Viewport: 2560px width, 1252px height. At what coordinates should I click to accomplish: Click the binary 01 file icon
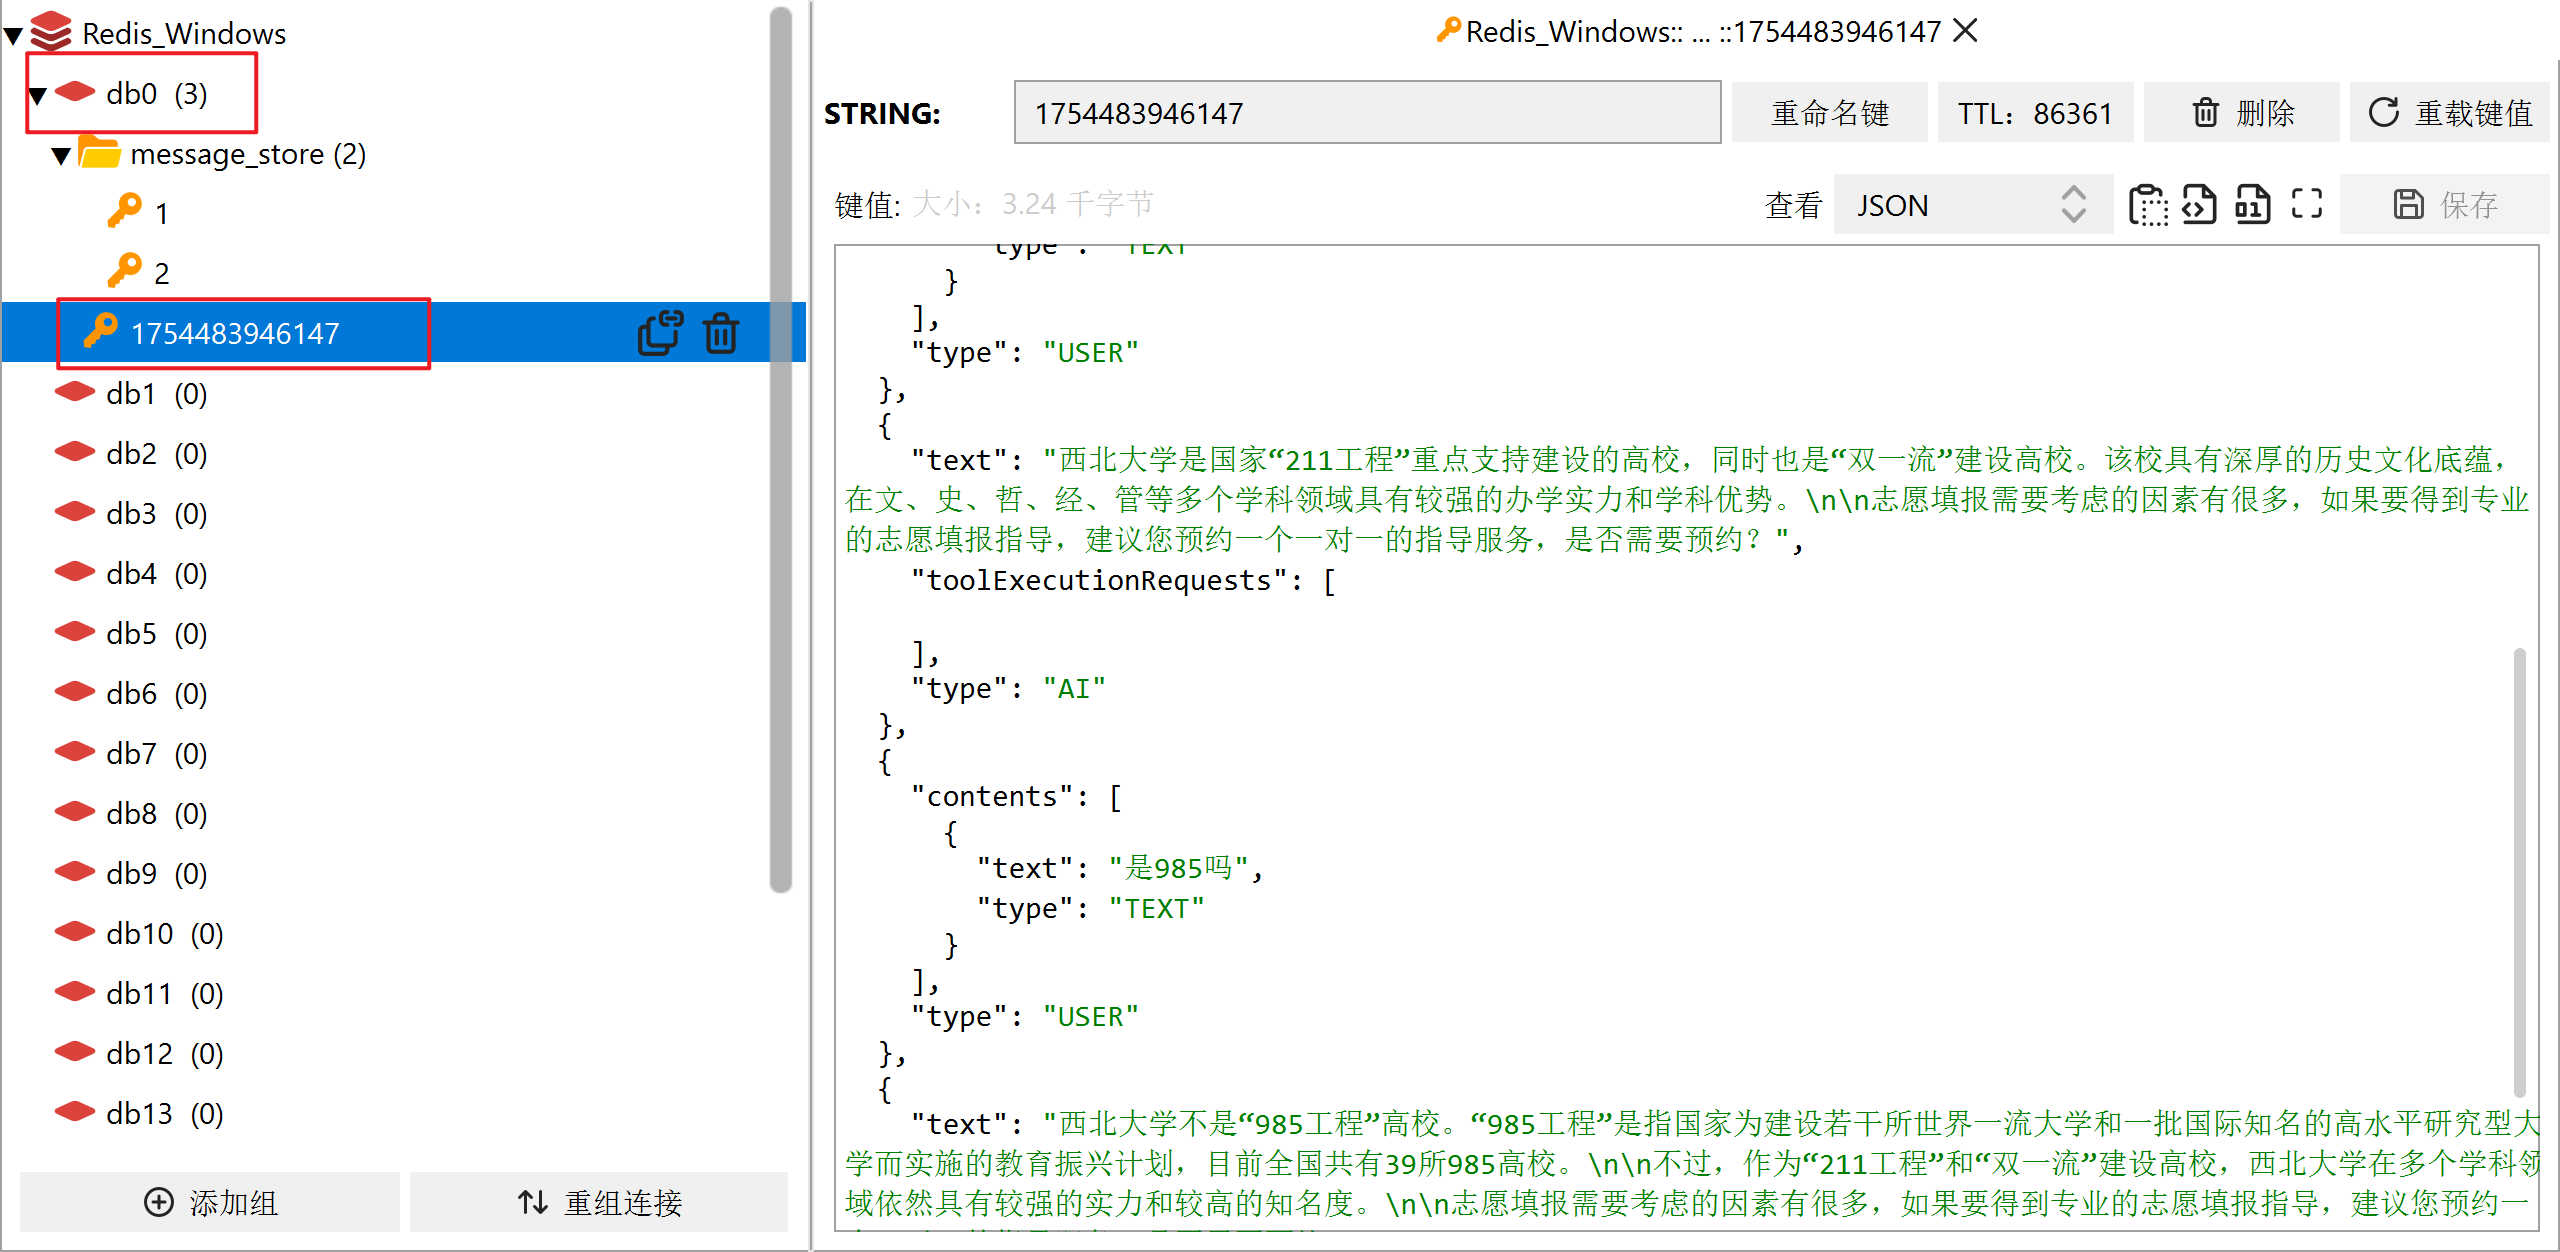(2252, 205)
